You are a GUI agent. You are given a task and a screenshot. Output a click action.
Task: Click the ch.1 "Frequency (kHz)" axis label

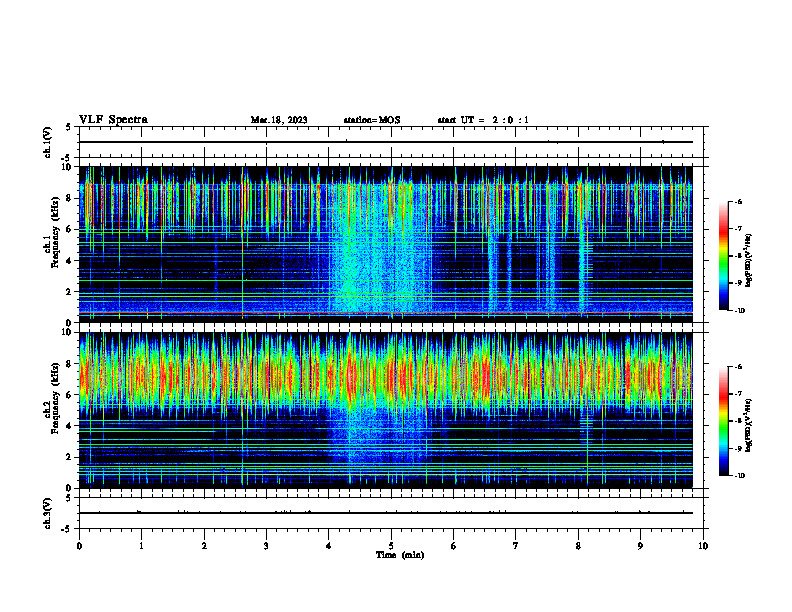[x=56, y=232]
